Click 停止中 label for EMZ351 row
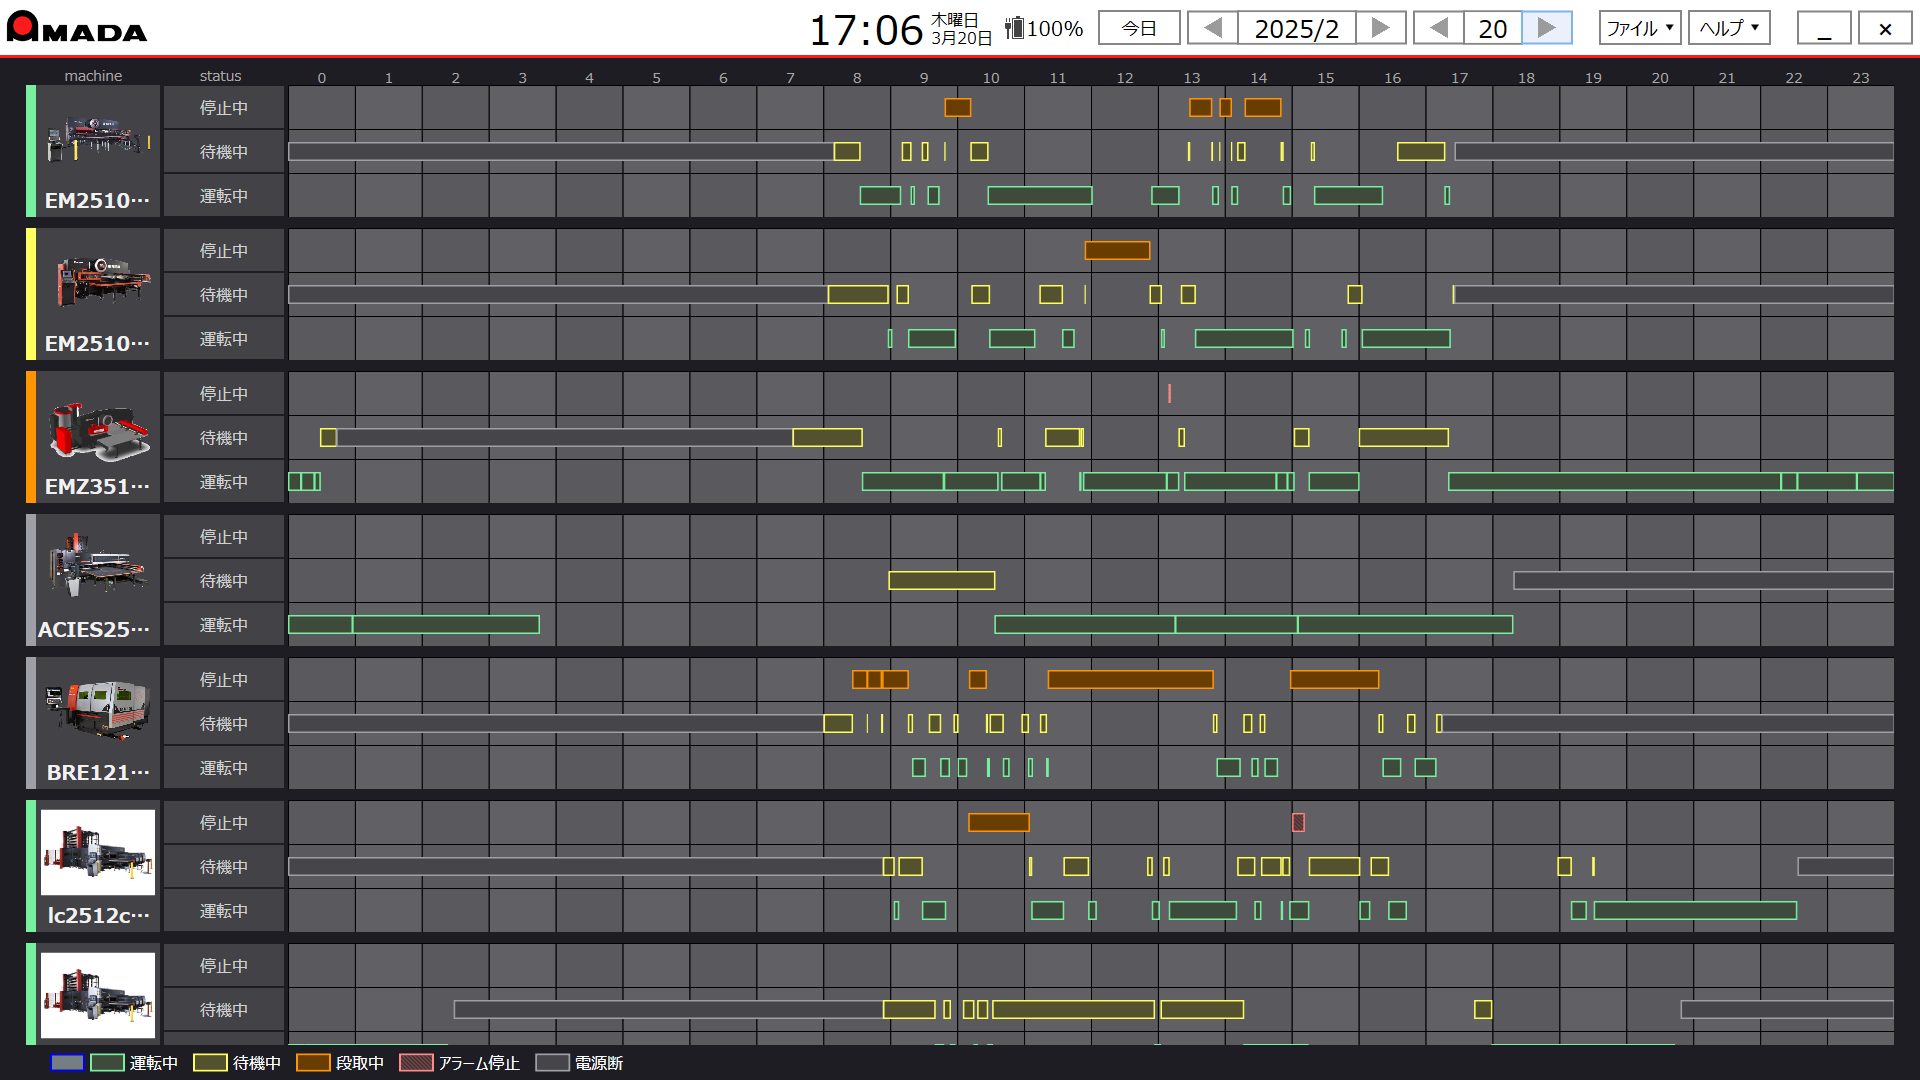This screenshot has width=1920, height=1080. 224,394
